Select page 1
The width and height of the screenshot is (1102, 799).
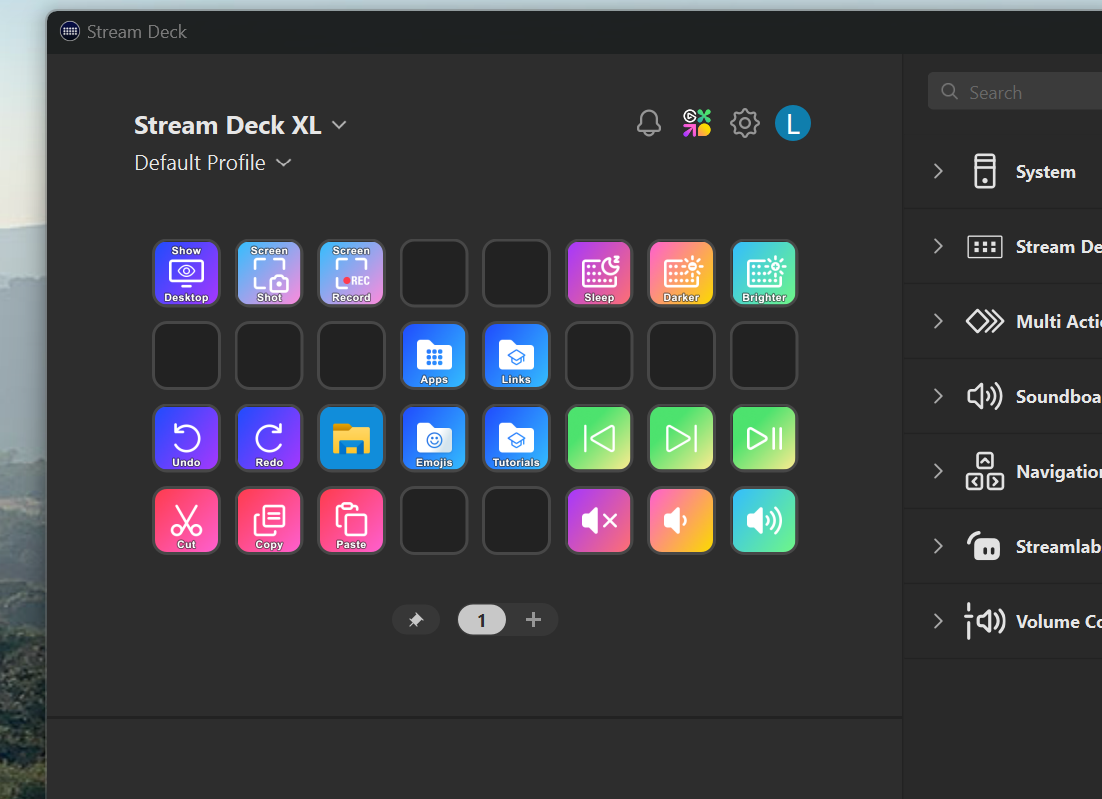click(481, 620)
